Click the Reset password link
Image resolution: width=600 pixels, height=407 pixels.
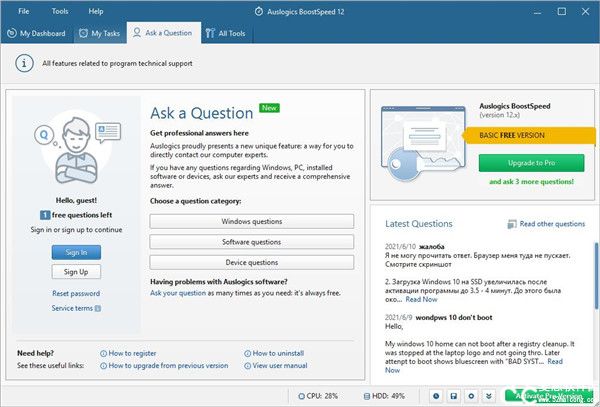[x=76, y=293]
